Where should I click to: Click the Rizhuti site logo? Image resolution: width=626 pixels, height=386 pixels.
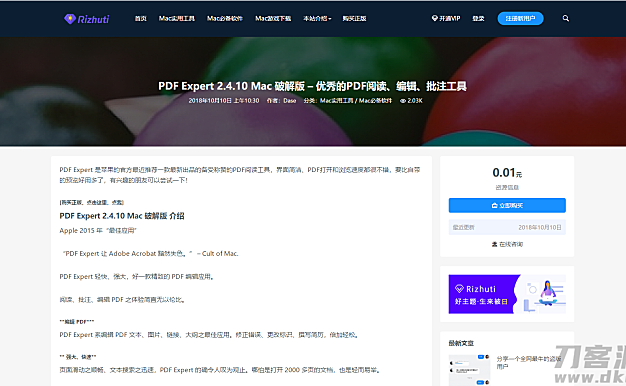(x=87, y=19)
